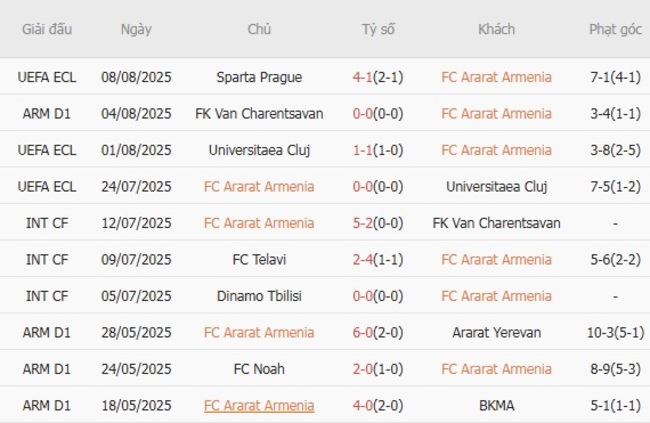This screenshot has height=423, width=650.
Task: Click the BKMA away team
Action: coord(496,406)
